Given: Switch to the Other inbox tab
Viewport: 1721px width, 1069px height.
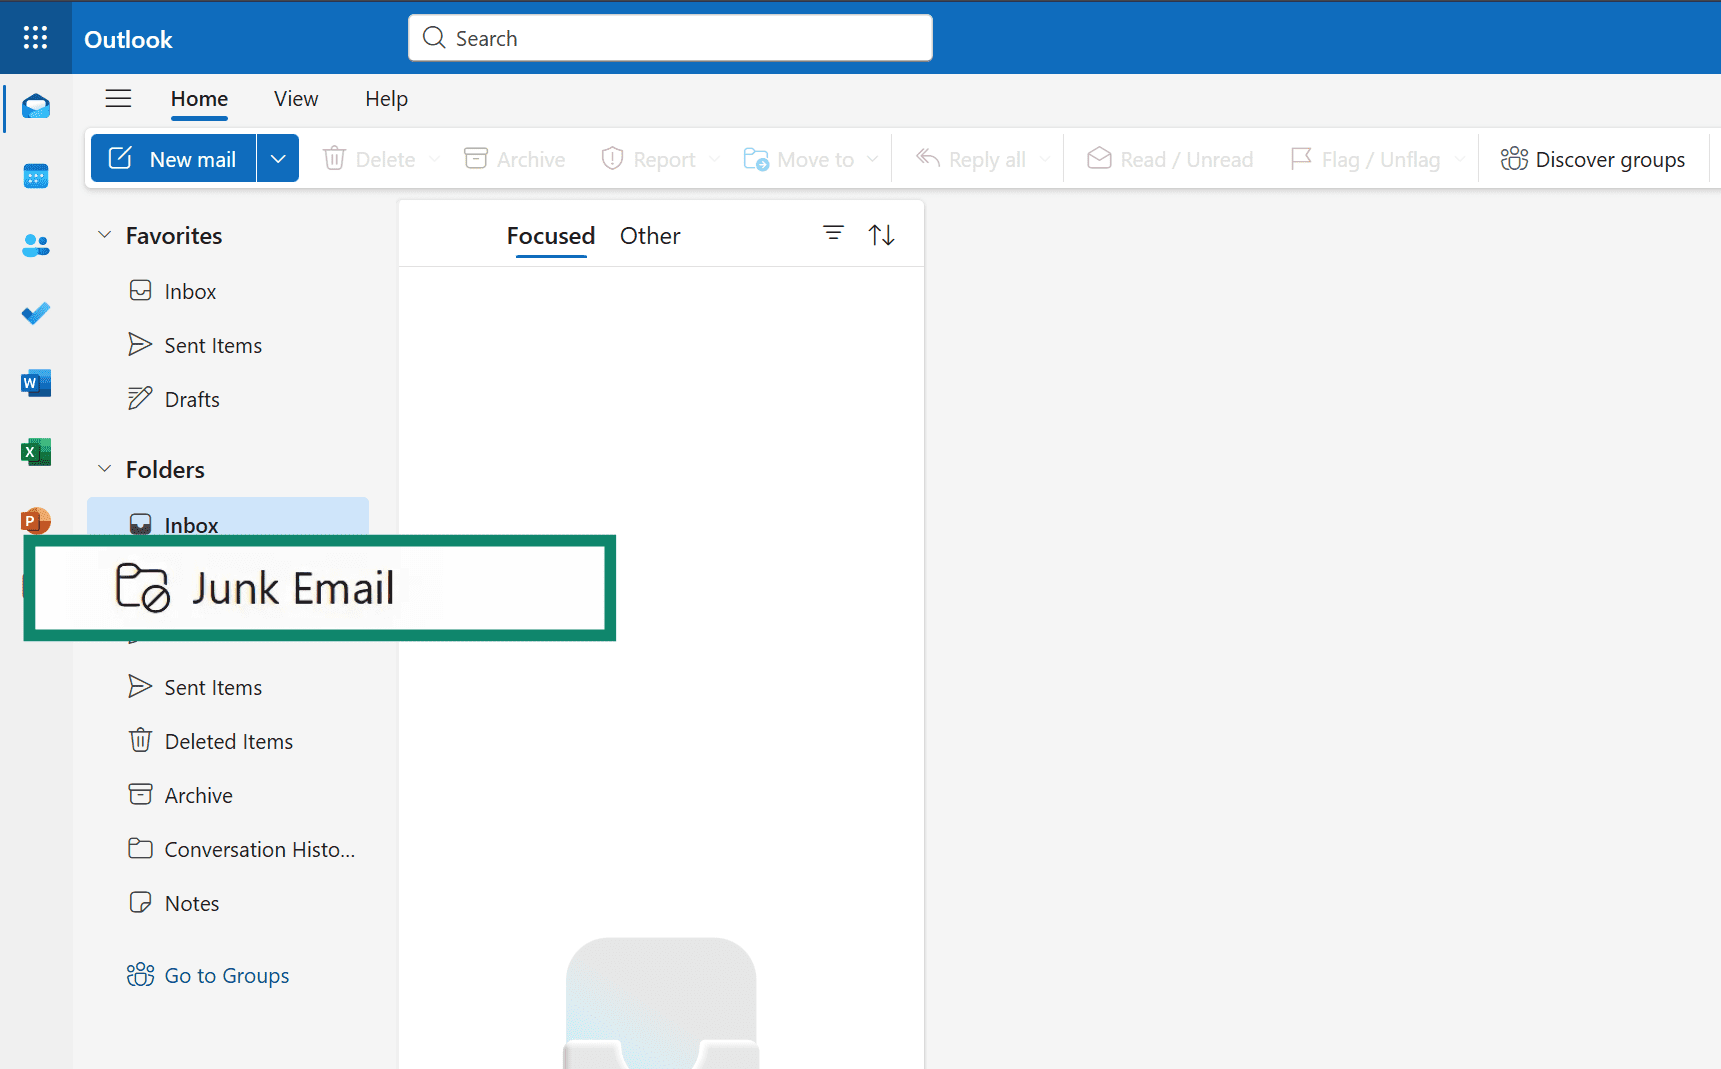Looking at the screenshot, I should 650,235.
